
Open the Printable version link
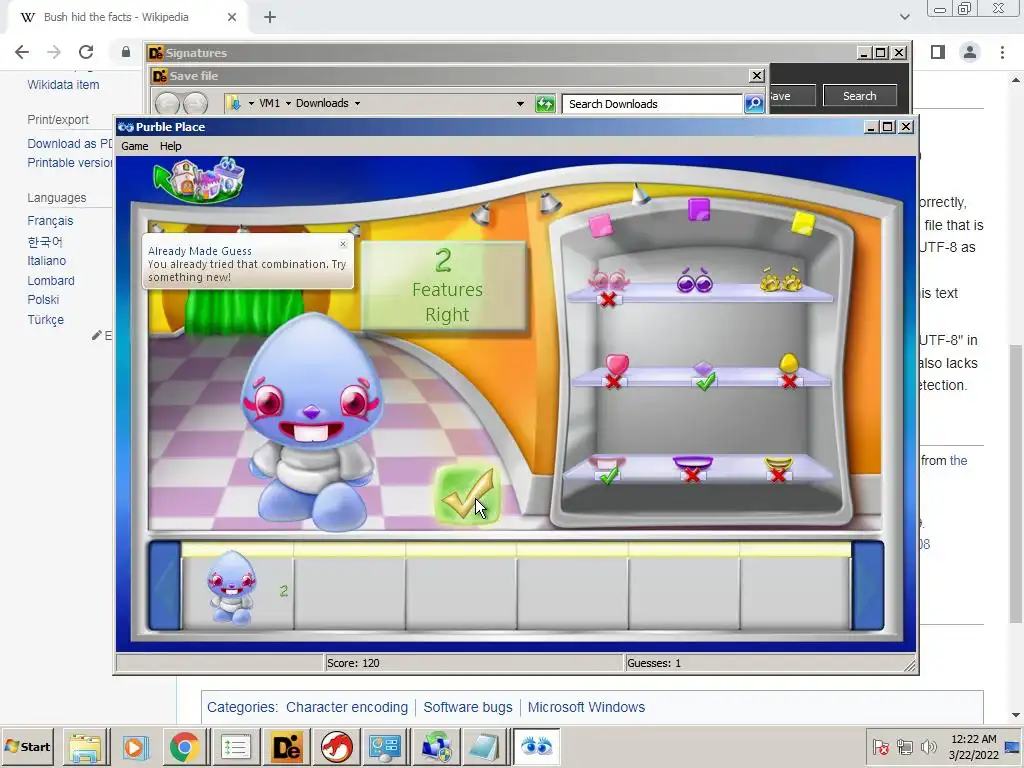[x=70, y=163]
